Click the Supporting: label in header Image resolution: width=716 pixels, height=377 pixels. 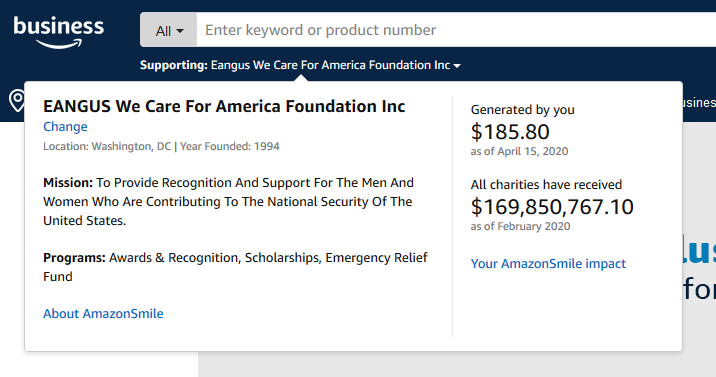tap(174, 65)
